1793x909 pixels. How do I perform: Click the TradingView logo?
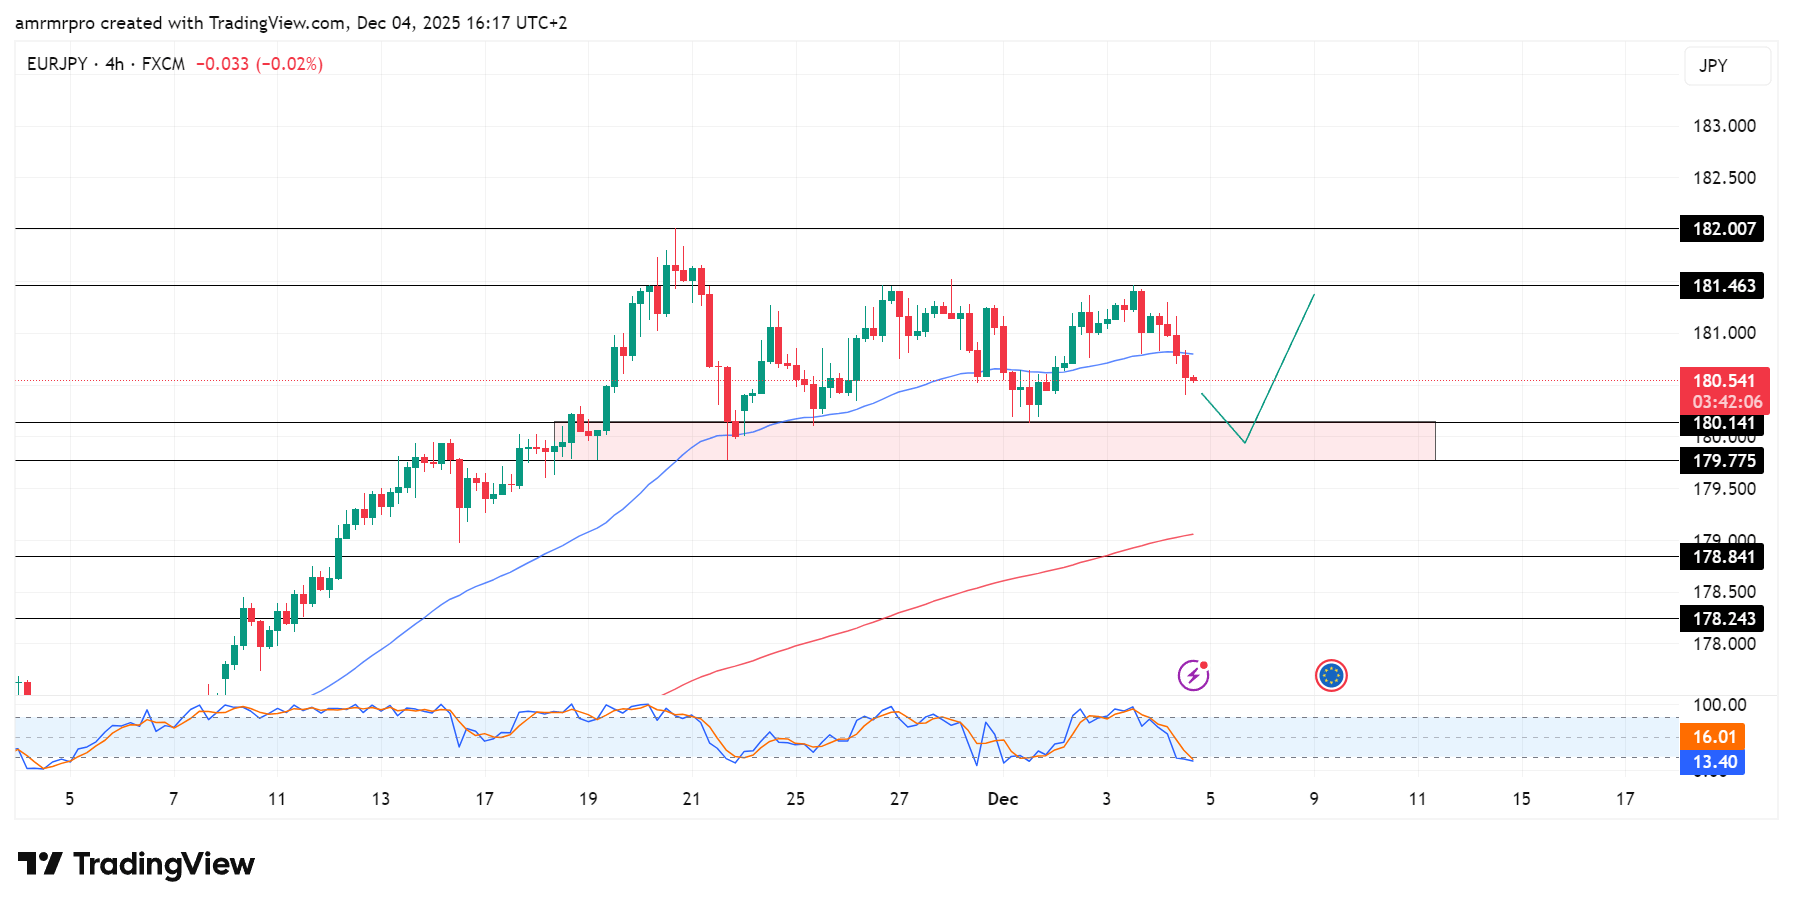click(135, 864)
